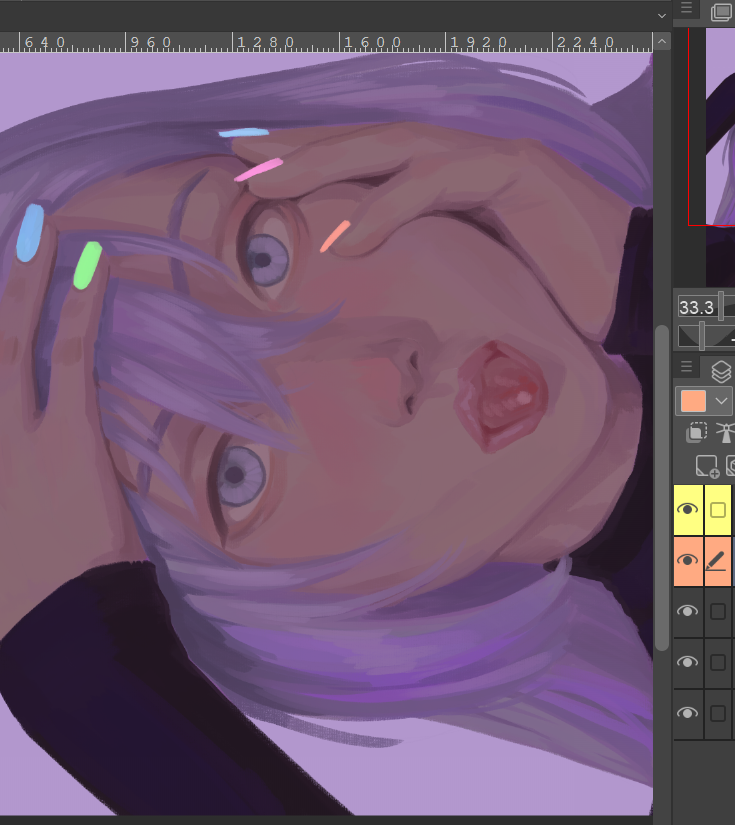
Task: Hide the yellow-highlighted layer with eye icon
Action: coord(688,509)
